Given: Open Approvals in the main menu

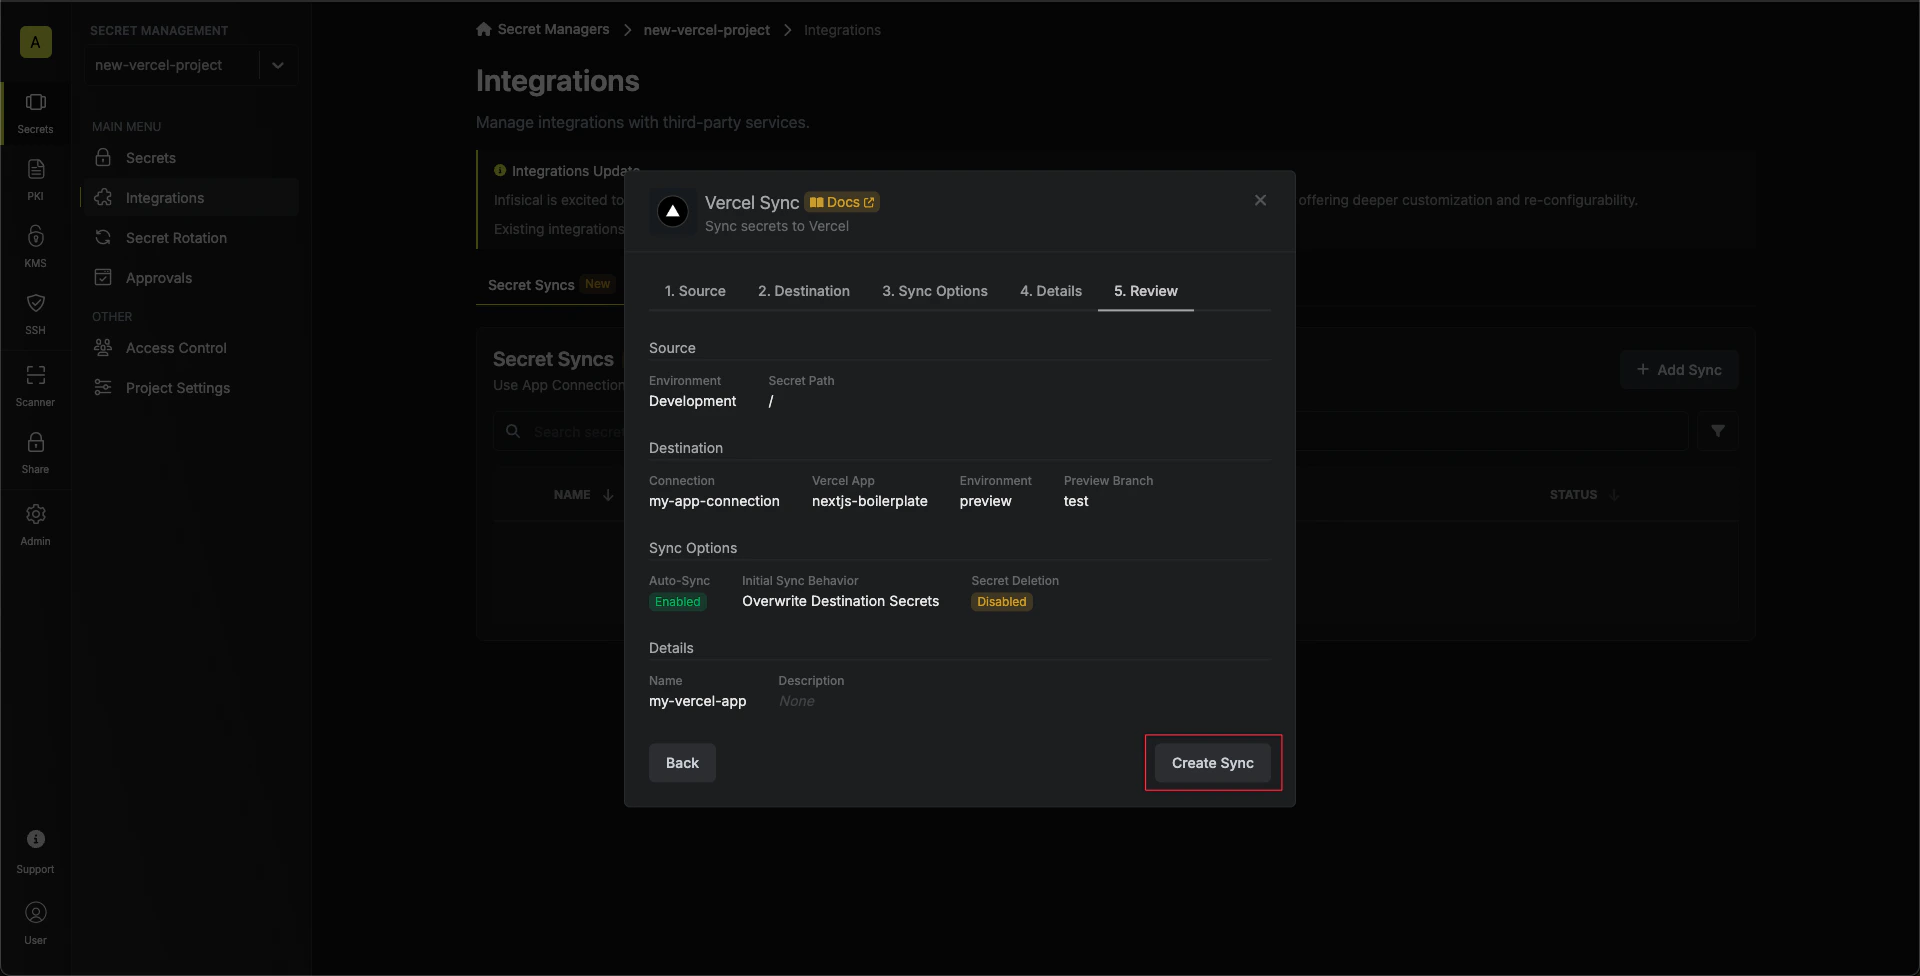Looking at the screenshot, I should tap(191, 278).
